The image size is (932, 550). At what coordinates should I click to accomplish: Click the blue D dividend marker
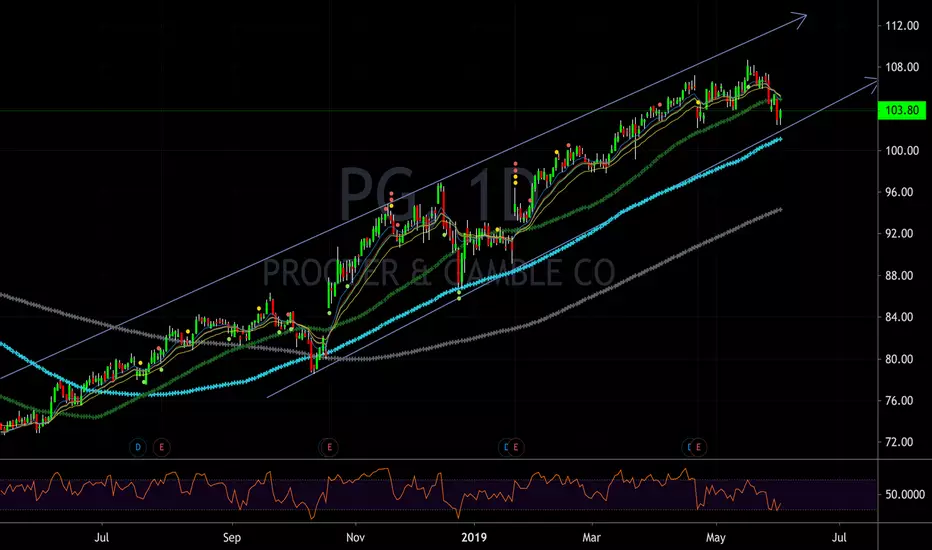138,447
